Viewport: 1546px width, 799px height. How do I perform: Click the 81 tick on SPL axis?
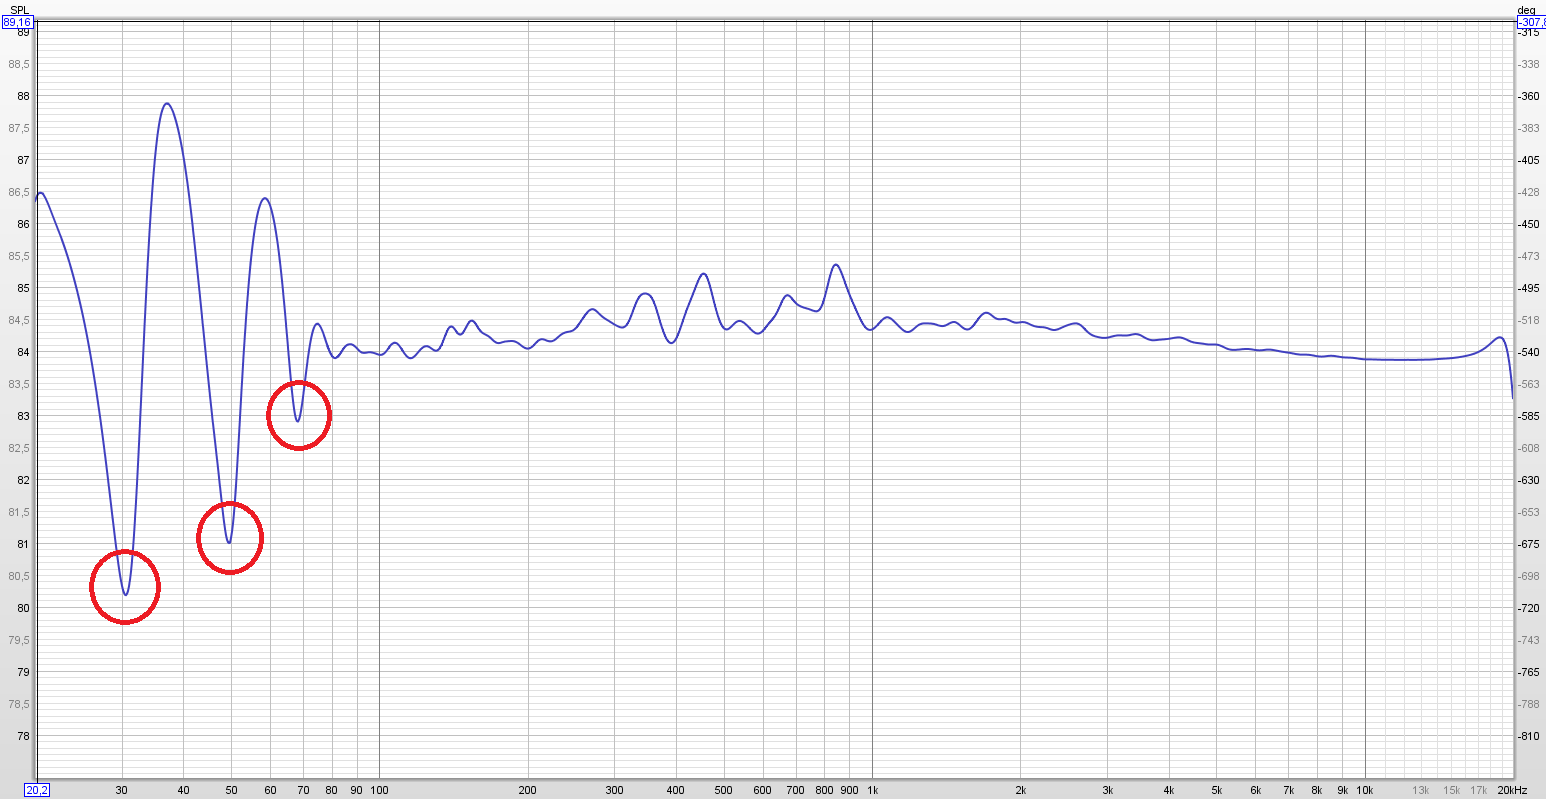[24, 544]
